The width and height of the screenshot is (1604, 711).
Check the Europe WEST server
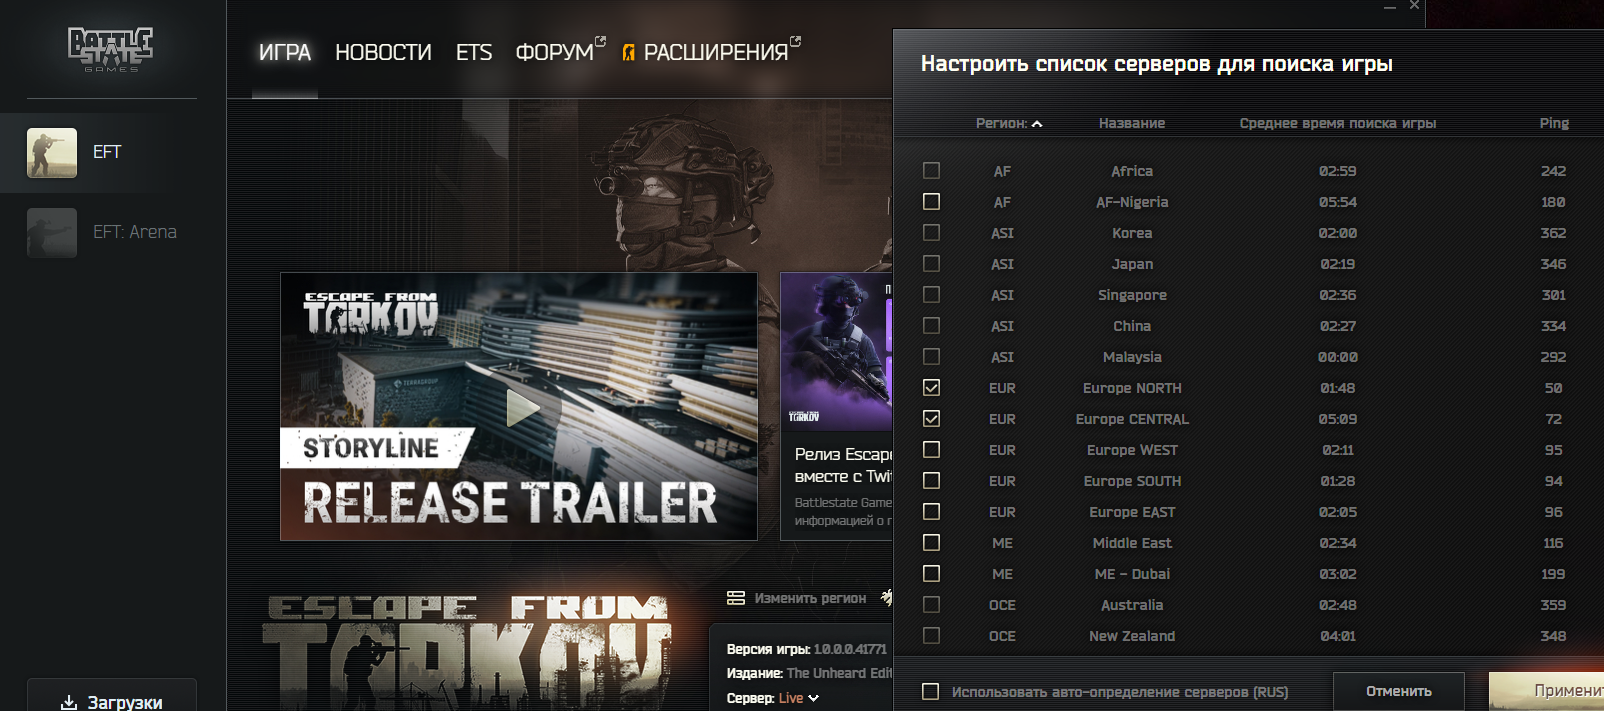pyautogui.click(x=931, y=450)
